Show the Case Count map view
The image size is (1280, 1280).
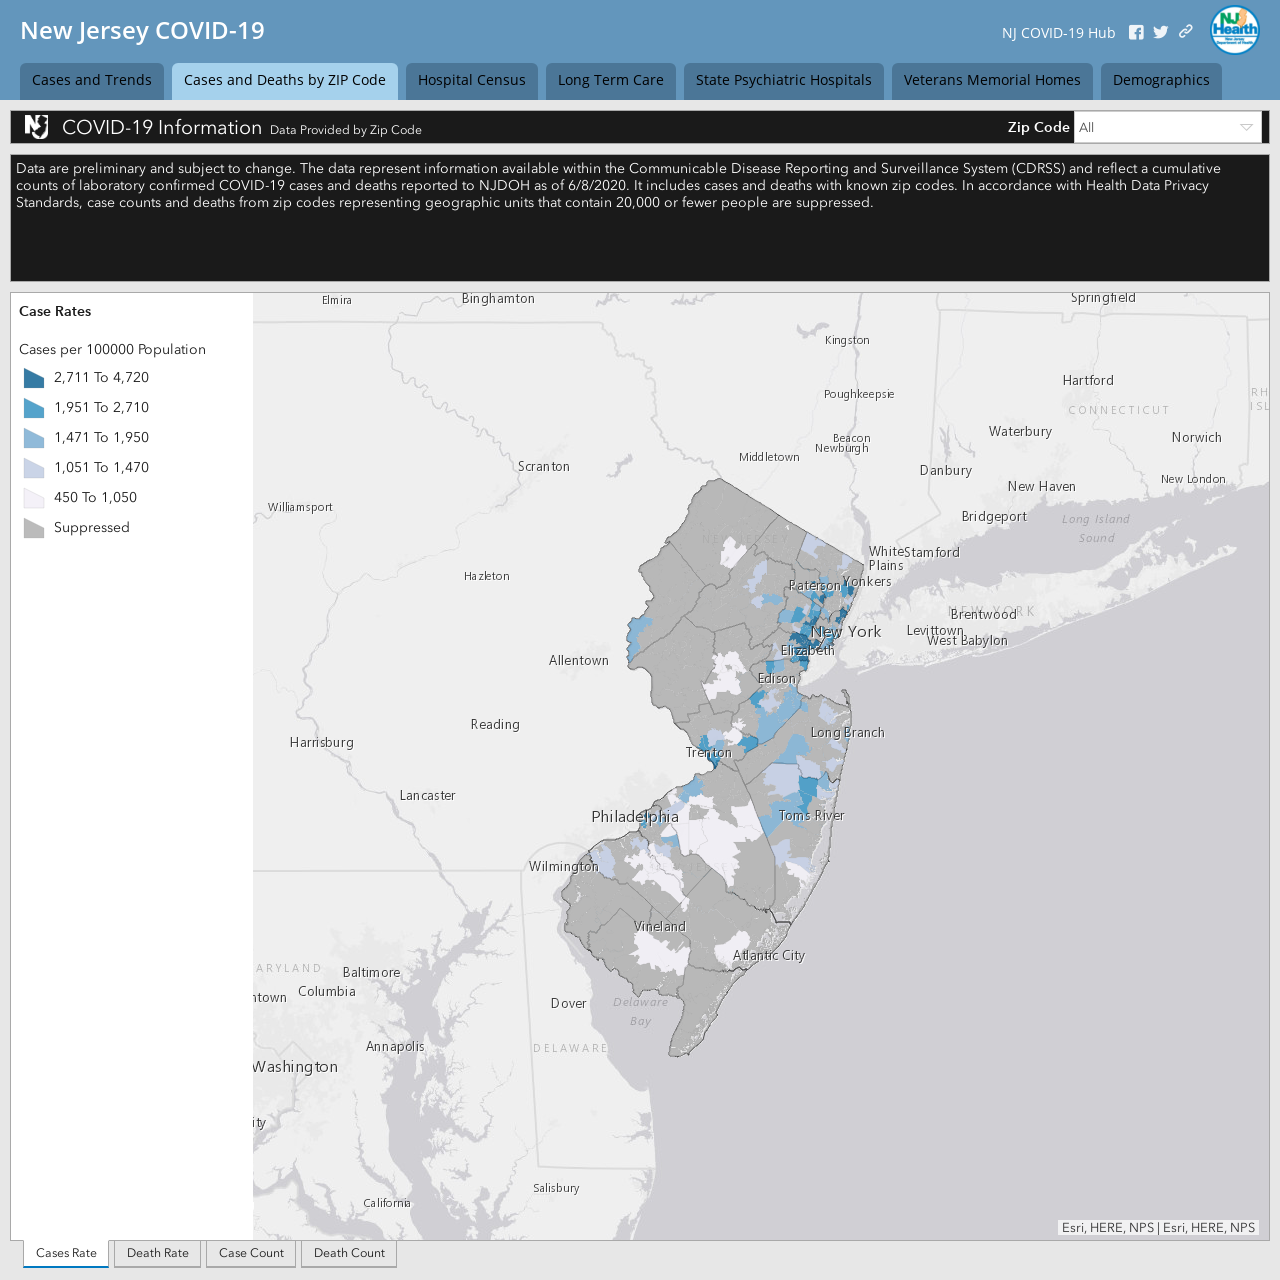tap(251, 1253)
